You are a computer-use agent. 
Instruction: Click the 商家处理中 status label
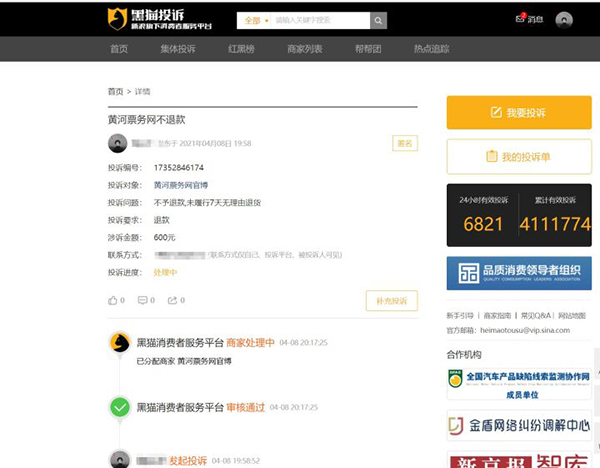tap(250, 342)
